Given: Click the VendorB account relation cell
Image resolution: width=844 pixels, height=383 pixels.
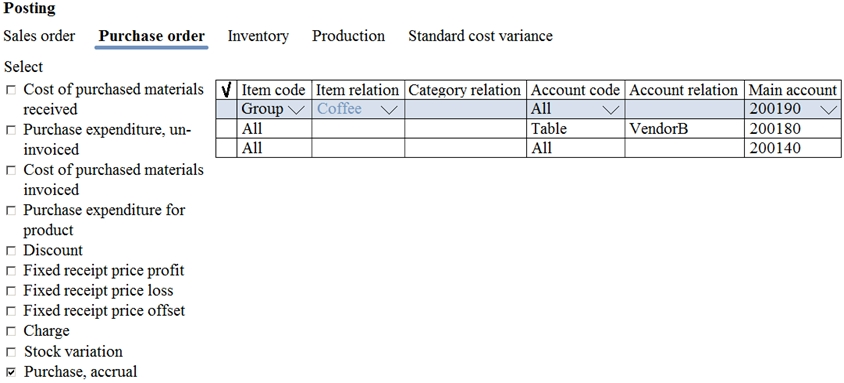Looking at the screenshot, I should coord(684,129).
